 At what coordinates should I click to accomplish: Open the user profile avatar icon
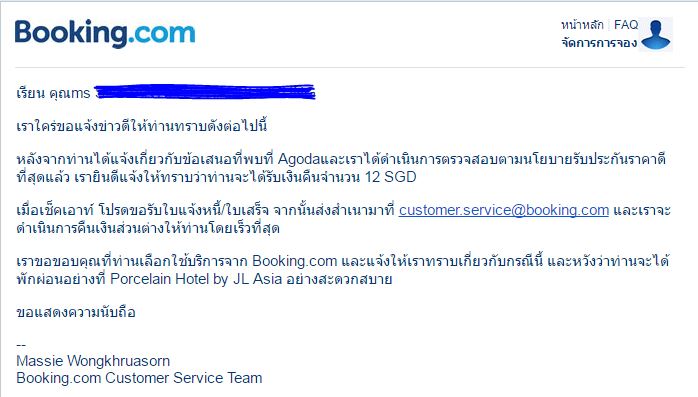[656, 35]
